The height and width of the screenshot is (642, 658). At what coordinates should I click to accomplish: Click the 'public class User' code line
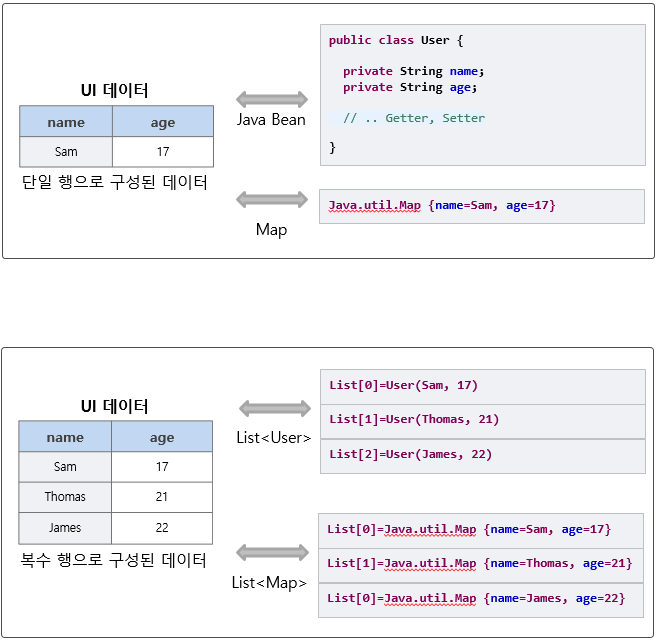[396, 41]
